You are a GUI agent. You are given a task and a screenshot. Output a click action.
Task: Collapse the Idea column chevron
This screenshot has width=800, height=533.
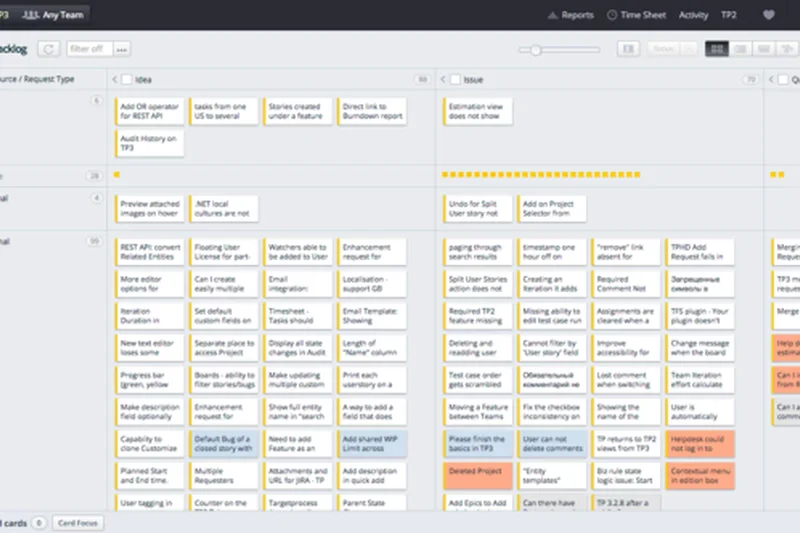[114, 79]
